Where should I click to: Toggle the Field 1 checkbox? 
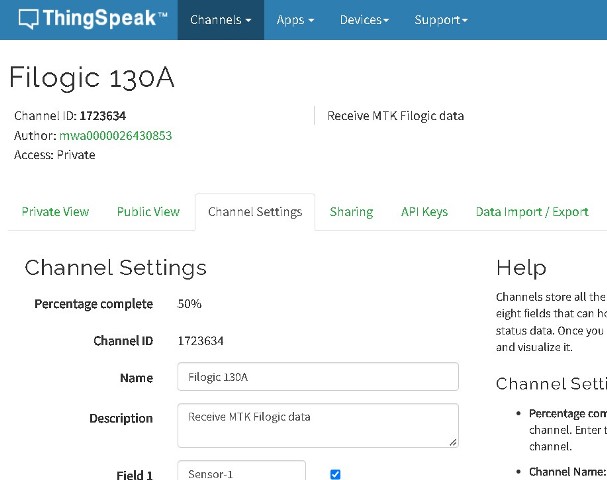[x=335, y=474]
